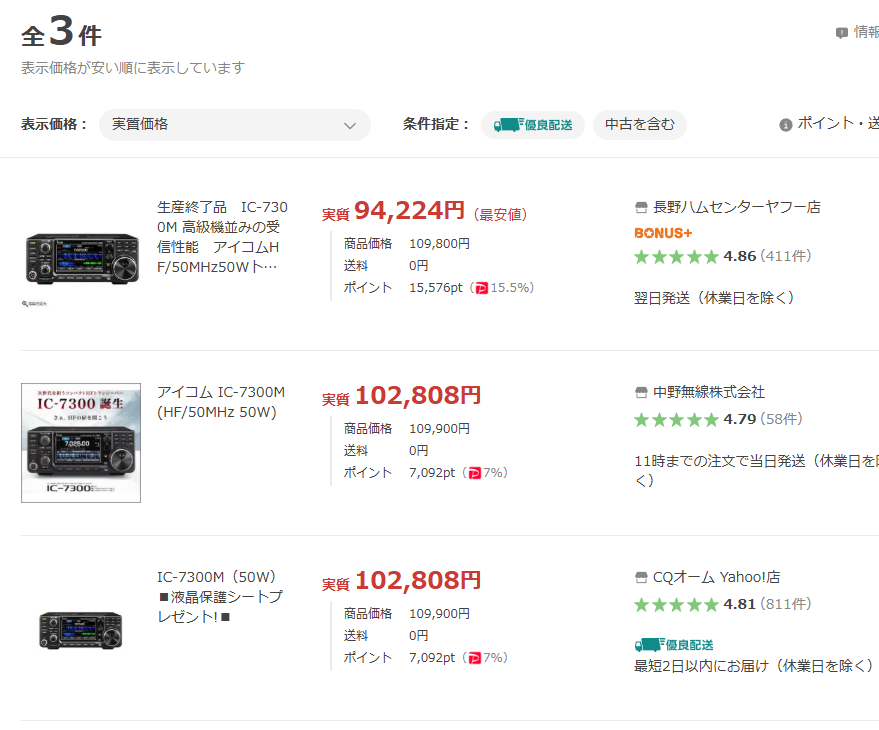Click the 全3件 results heading

tap(61, 32)
